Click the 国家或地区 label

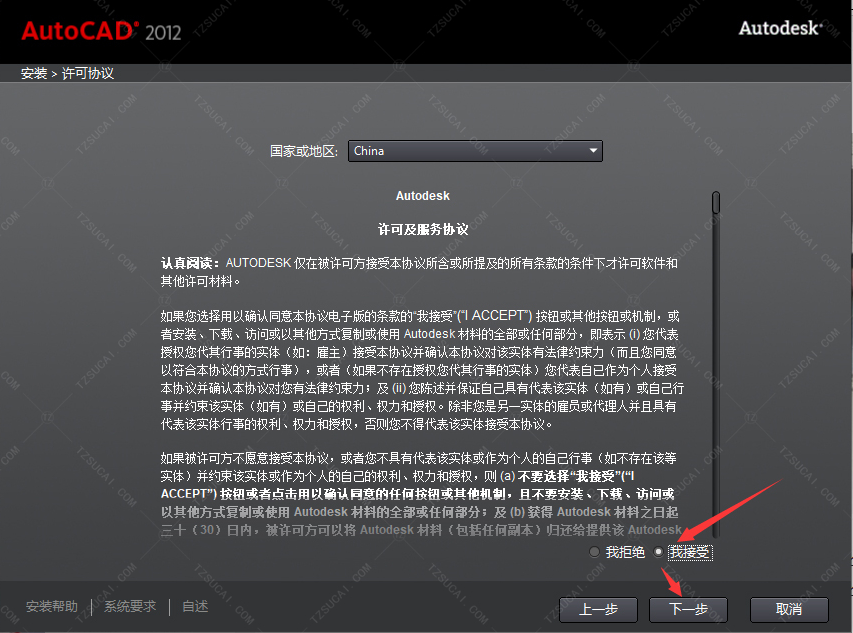coord(305,151)
